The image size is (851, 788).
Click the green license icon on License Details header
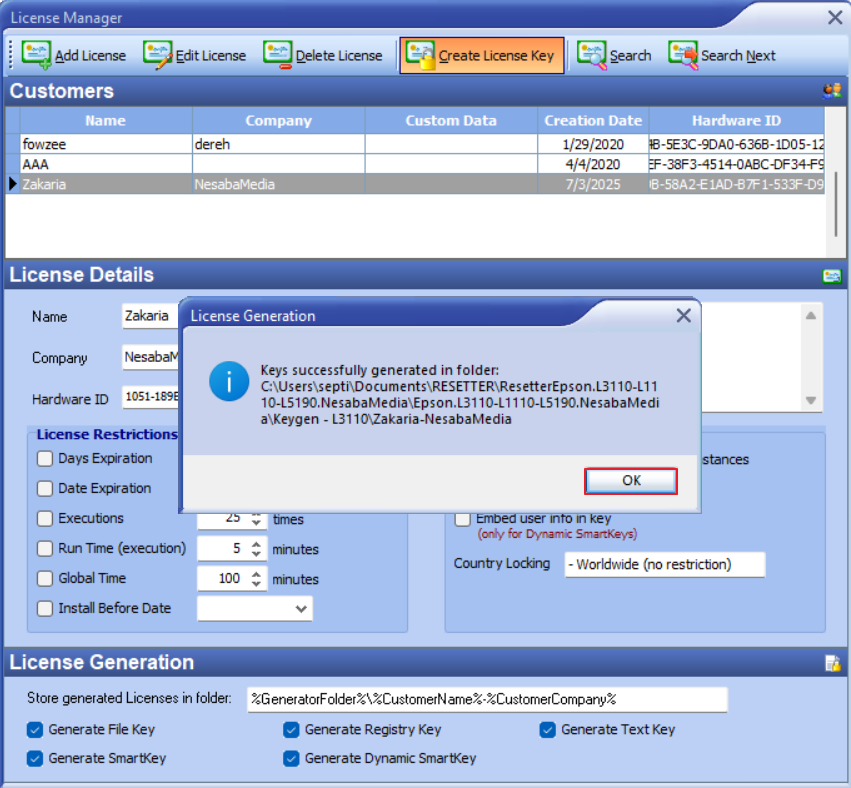click(x=831, y=275)
